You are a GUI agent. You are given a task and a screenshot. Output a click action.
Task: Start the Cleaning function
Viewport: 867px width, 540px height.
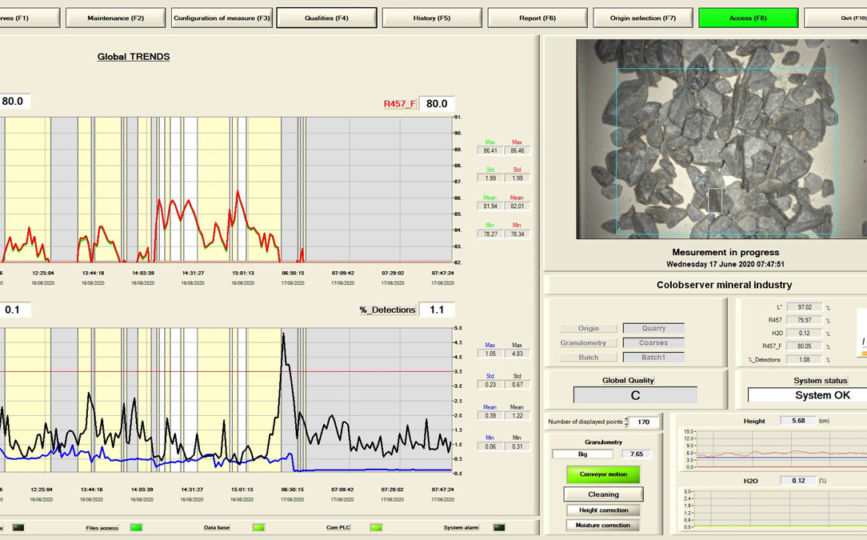coord(603,494)
